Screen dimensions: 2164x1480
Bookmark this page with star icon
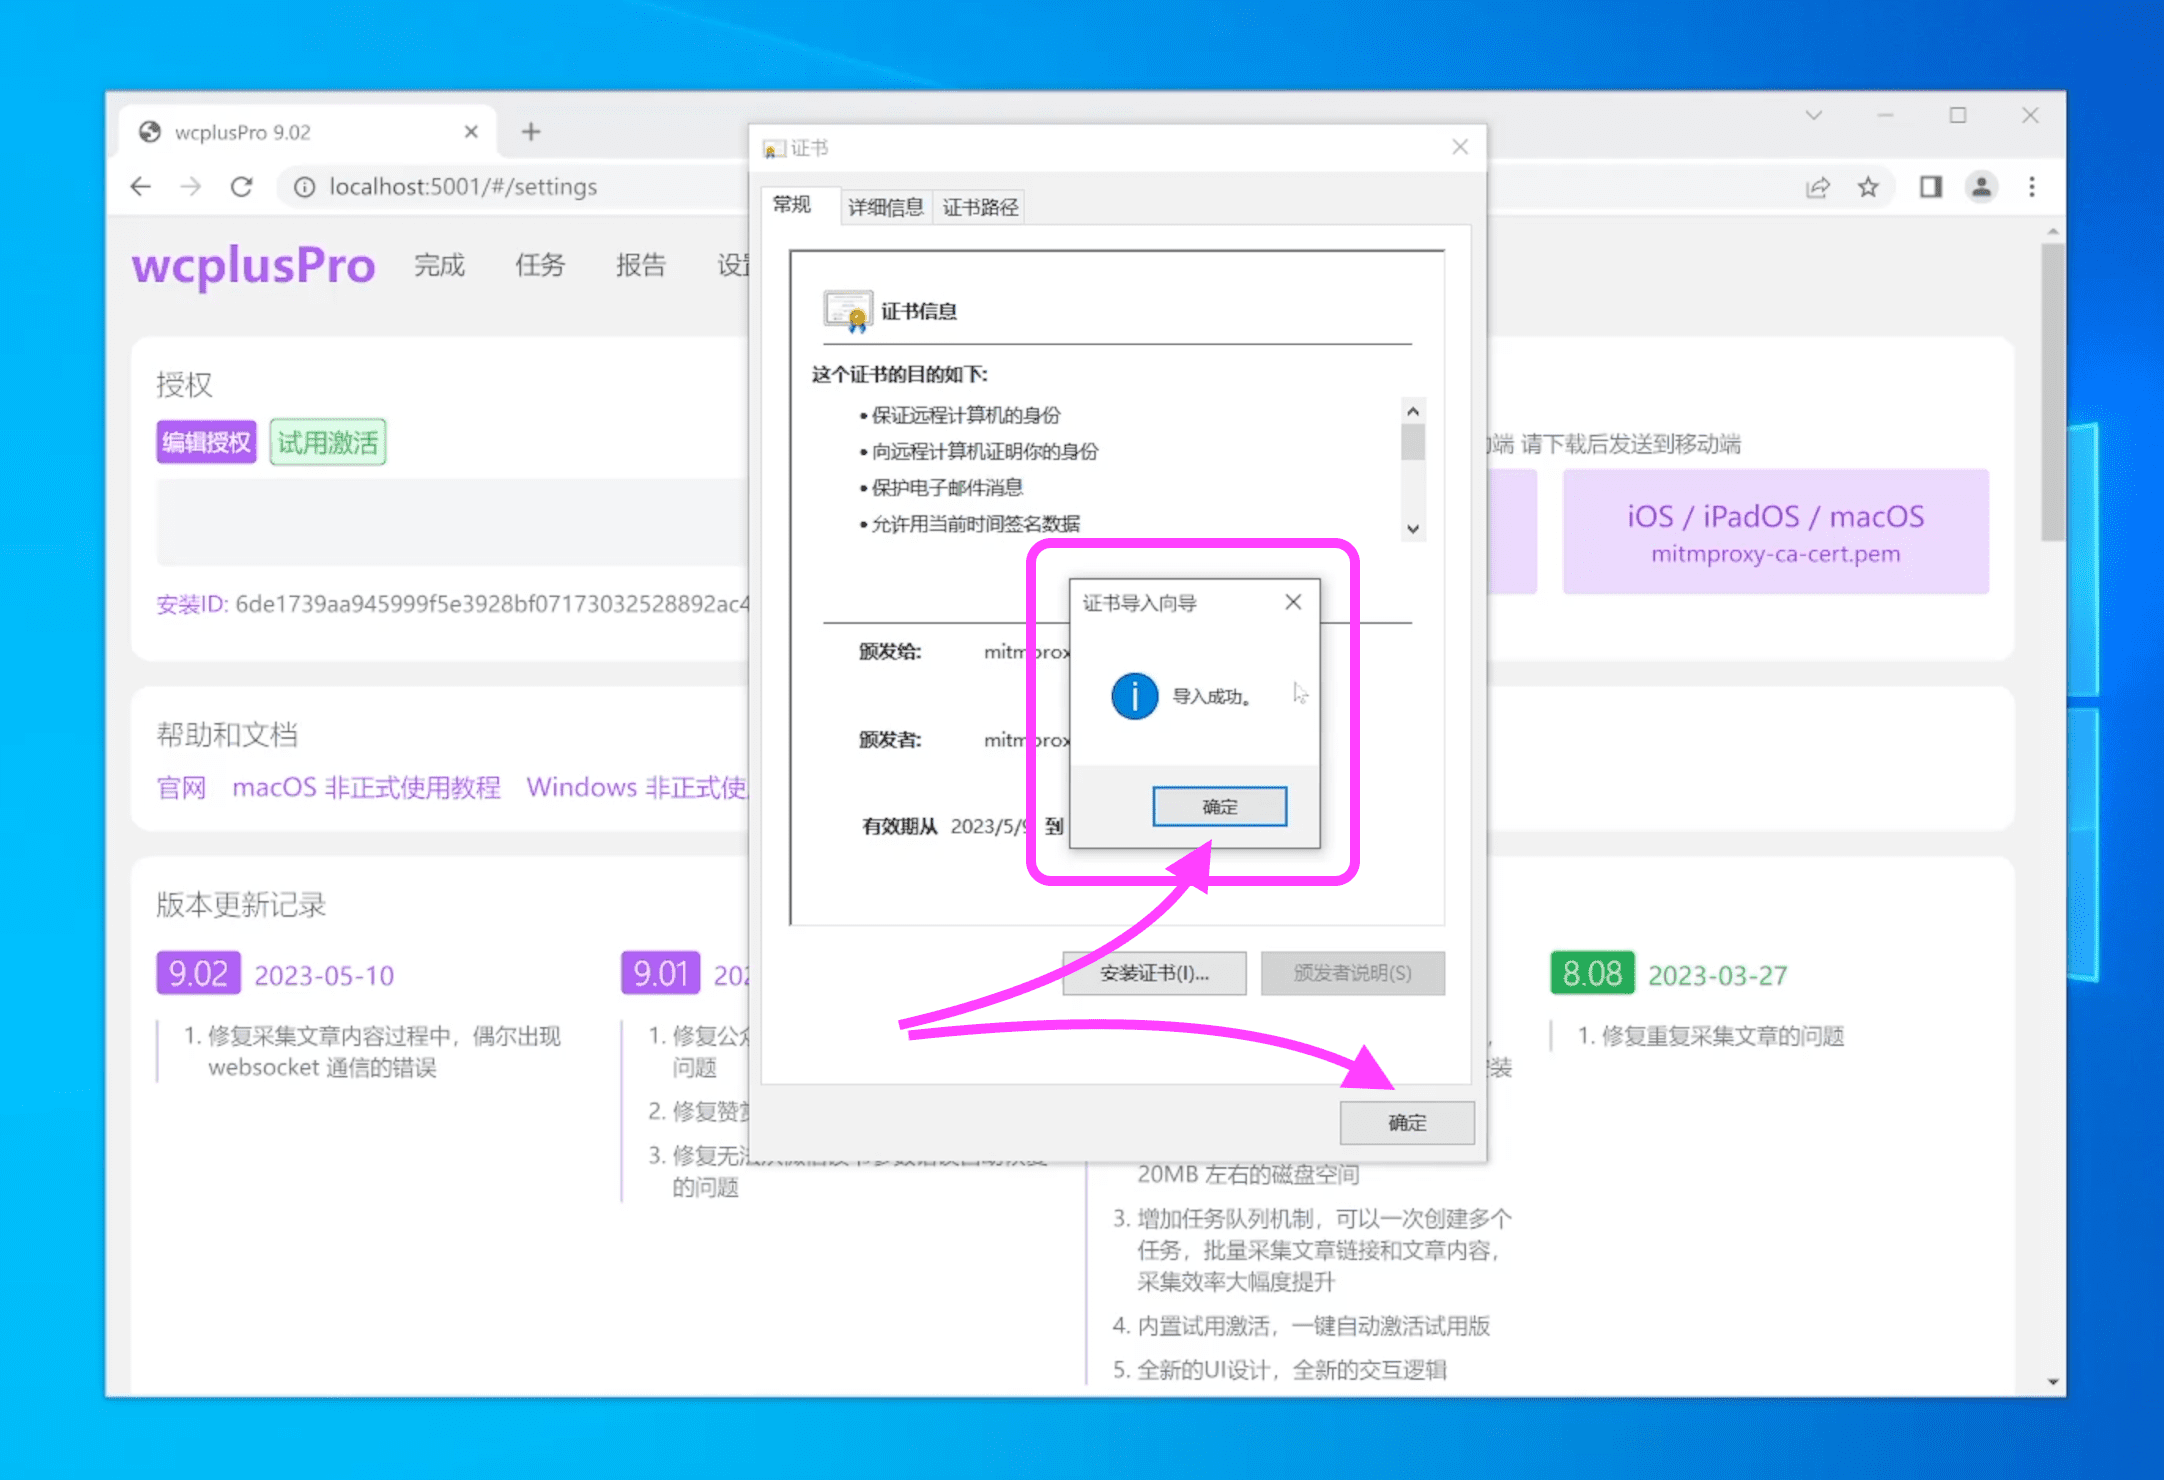[x=1868, y=187]
